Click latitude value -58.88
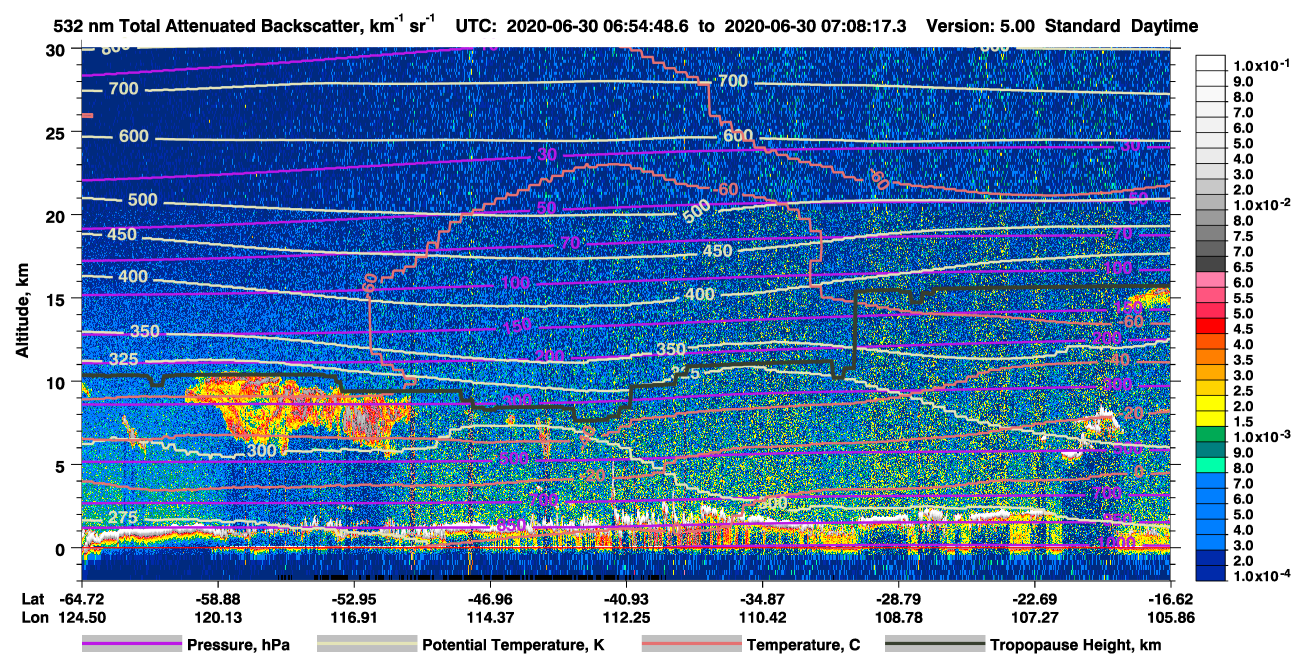The image size is (1300, 667). (x=216, y=600)
